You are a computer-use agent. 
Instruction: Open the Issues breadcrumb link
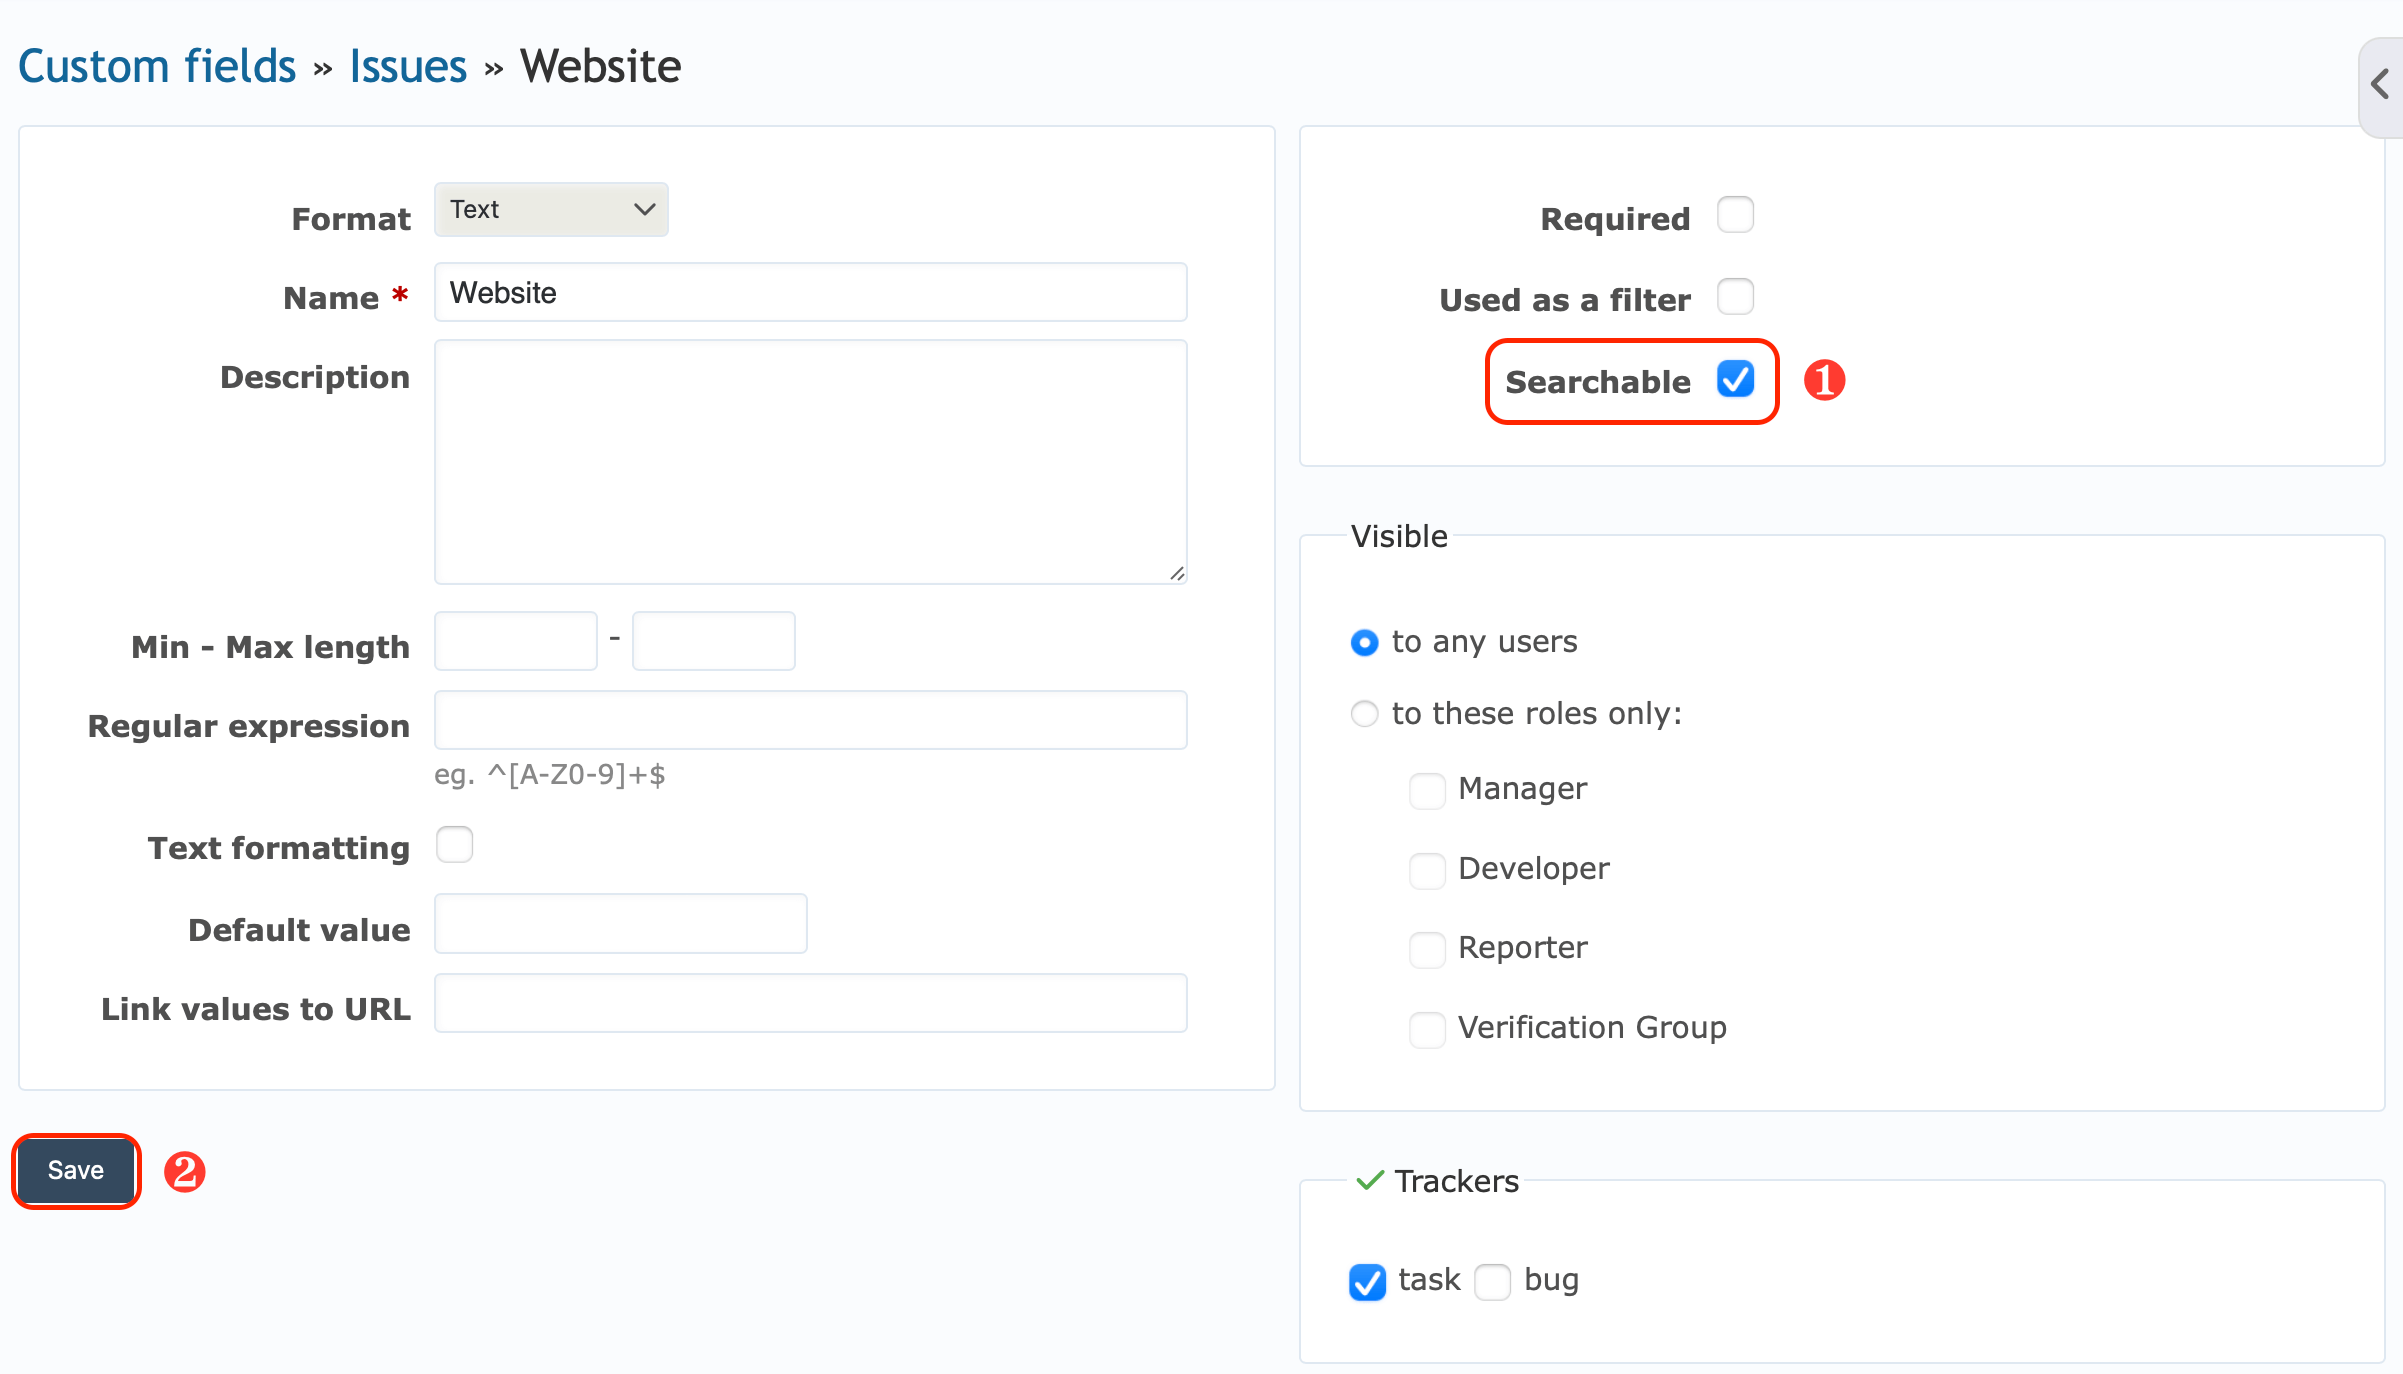[x=406, y=65]
